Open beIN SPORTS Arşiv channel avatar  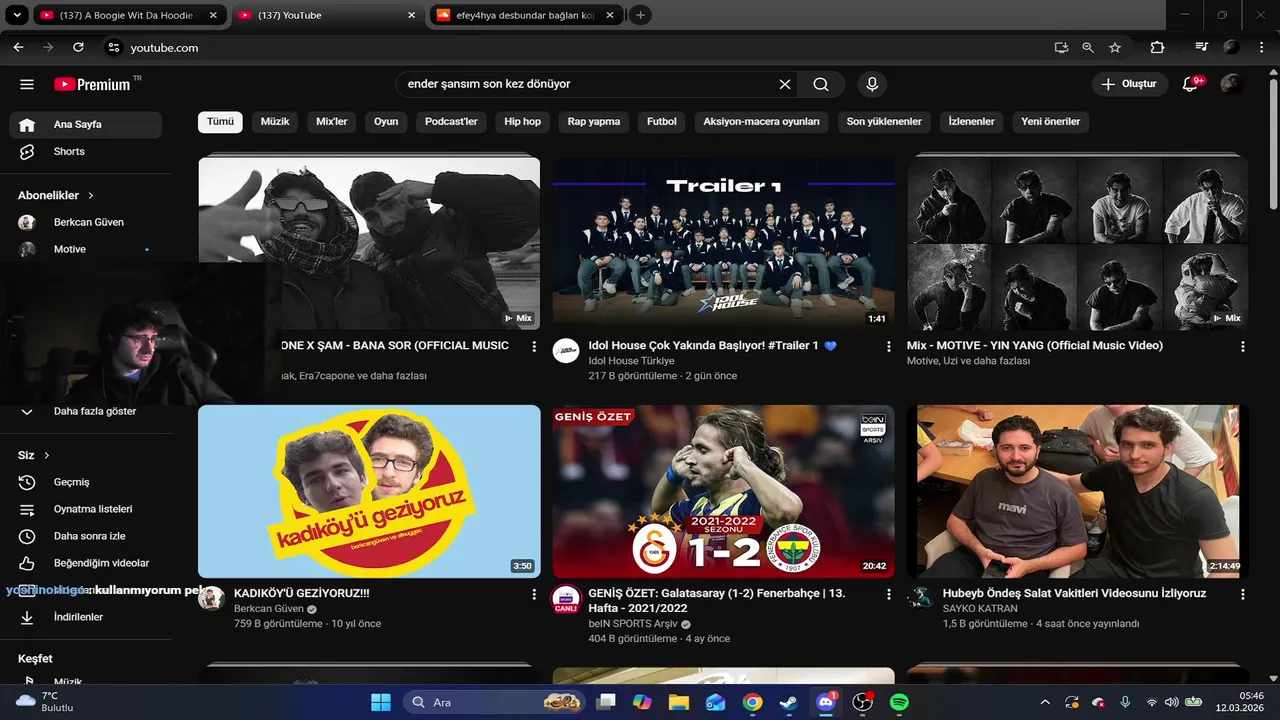point(566,598)
